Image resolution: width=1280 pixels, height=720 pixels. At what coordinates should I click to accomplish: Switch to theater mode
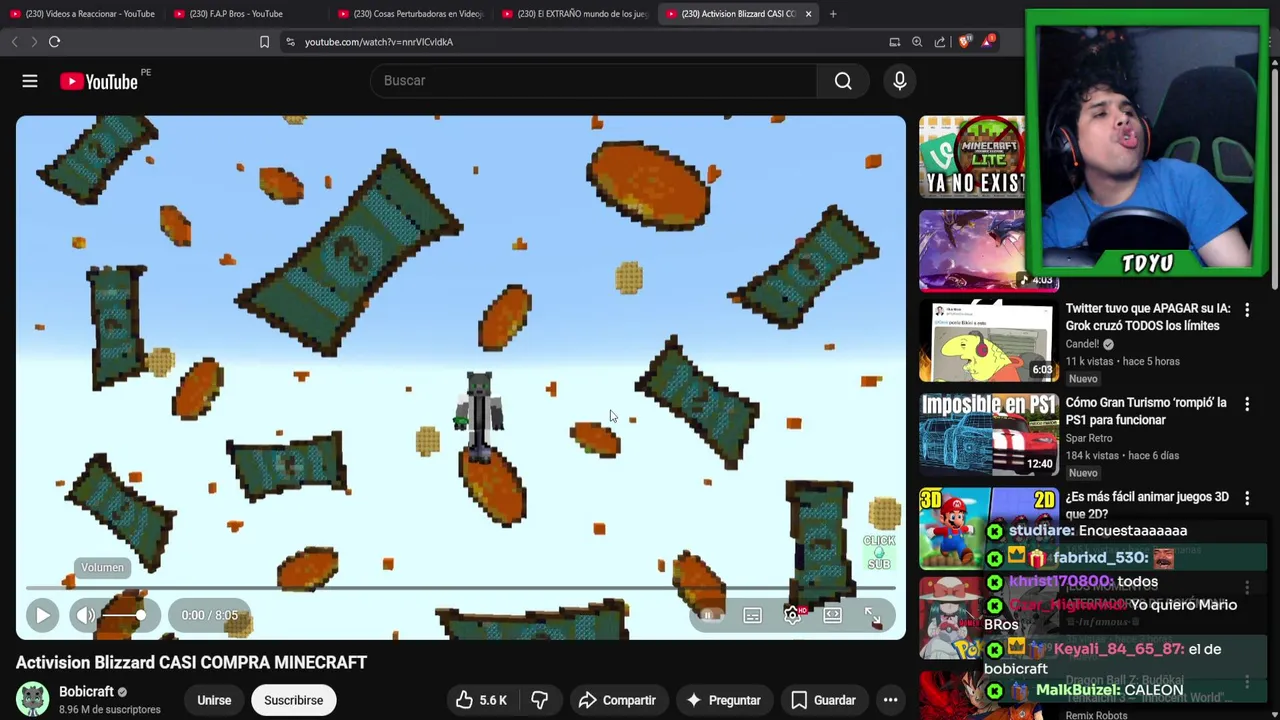[x=832, y=615]
